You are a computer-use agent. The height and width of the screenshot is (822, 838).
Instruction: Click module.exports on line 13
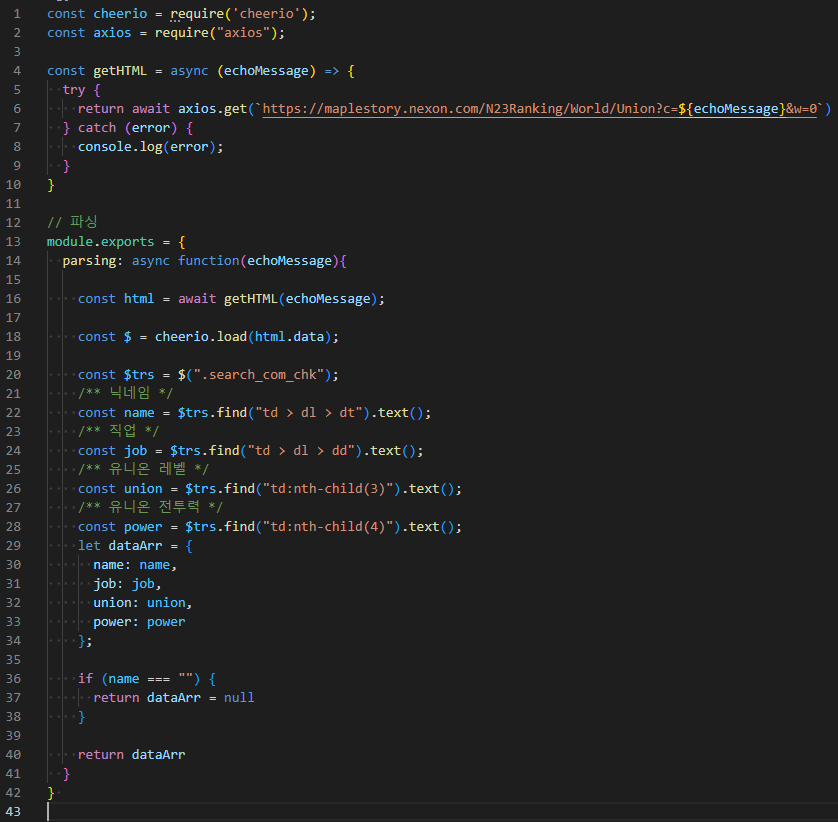[100, 241]
